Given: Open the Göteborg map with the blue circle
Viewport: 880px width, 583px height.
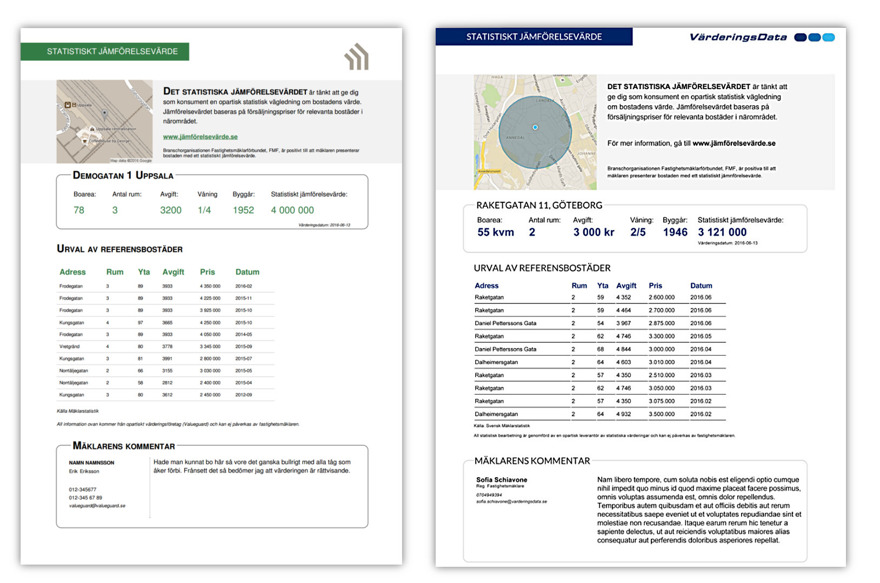Looking at the screenshot, I should point(535,132).
